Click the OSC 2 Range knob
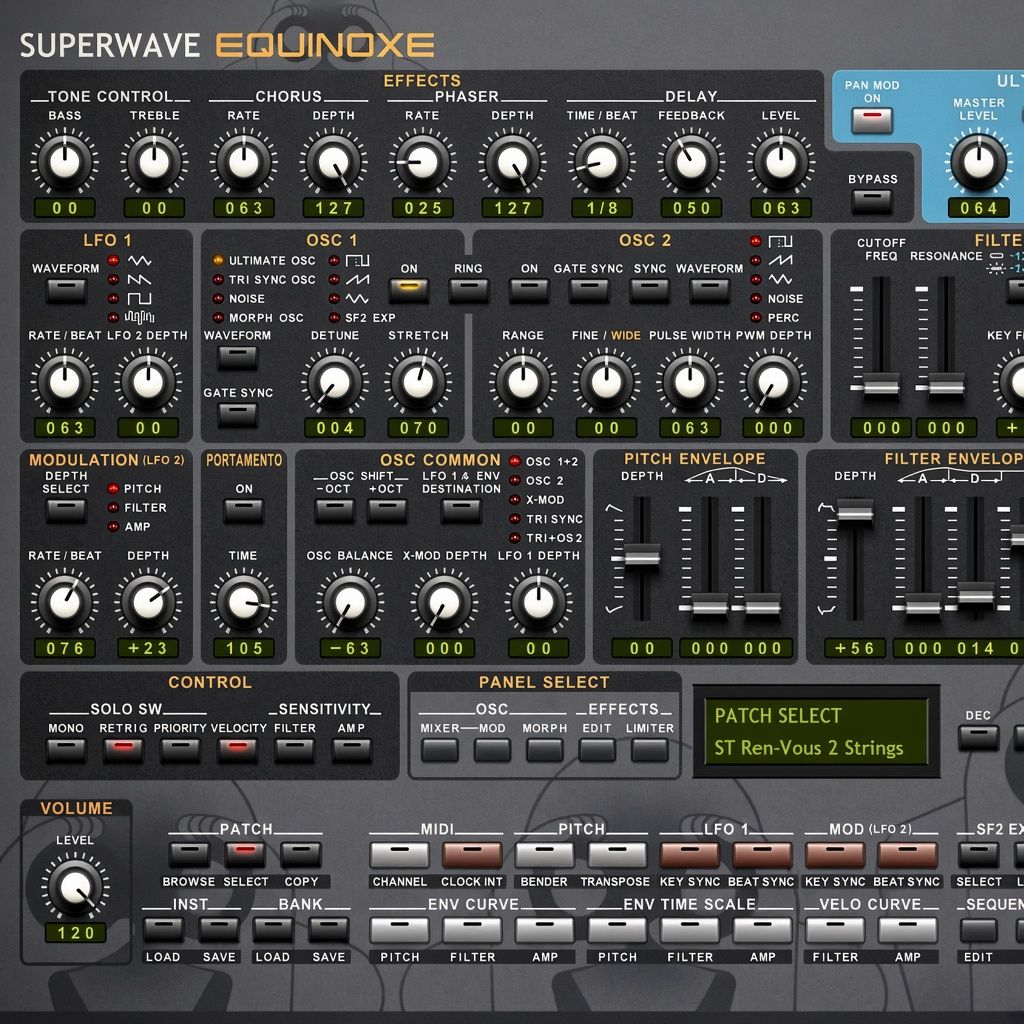Viewport: 1024px width, 1024px height. pyautogui.click(x=523, y=383)
